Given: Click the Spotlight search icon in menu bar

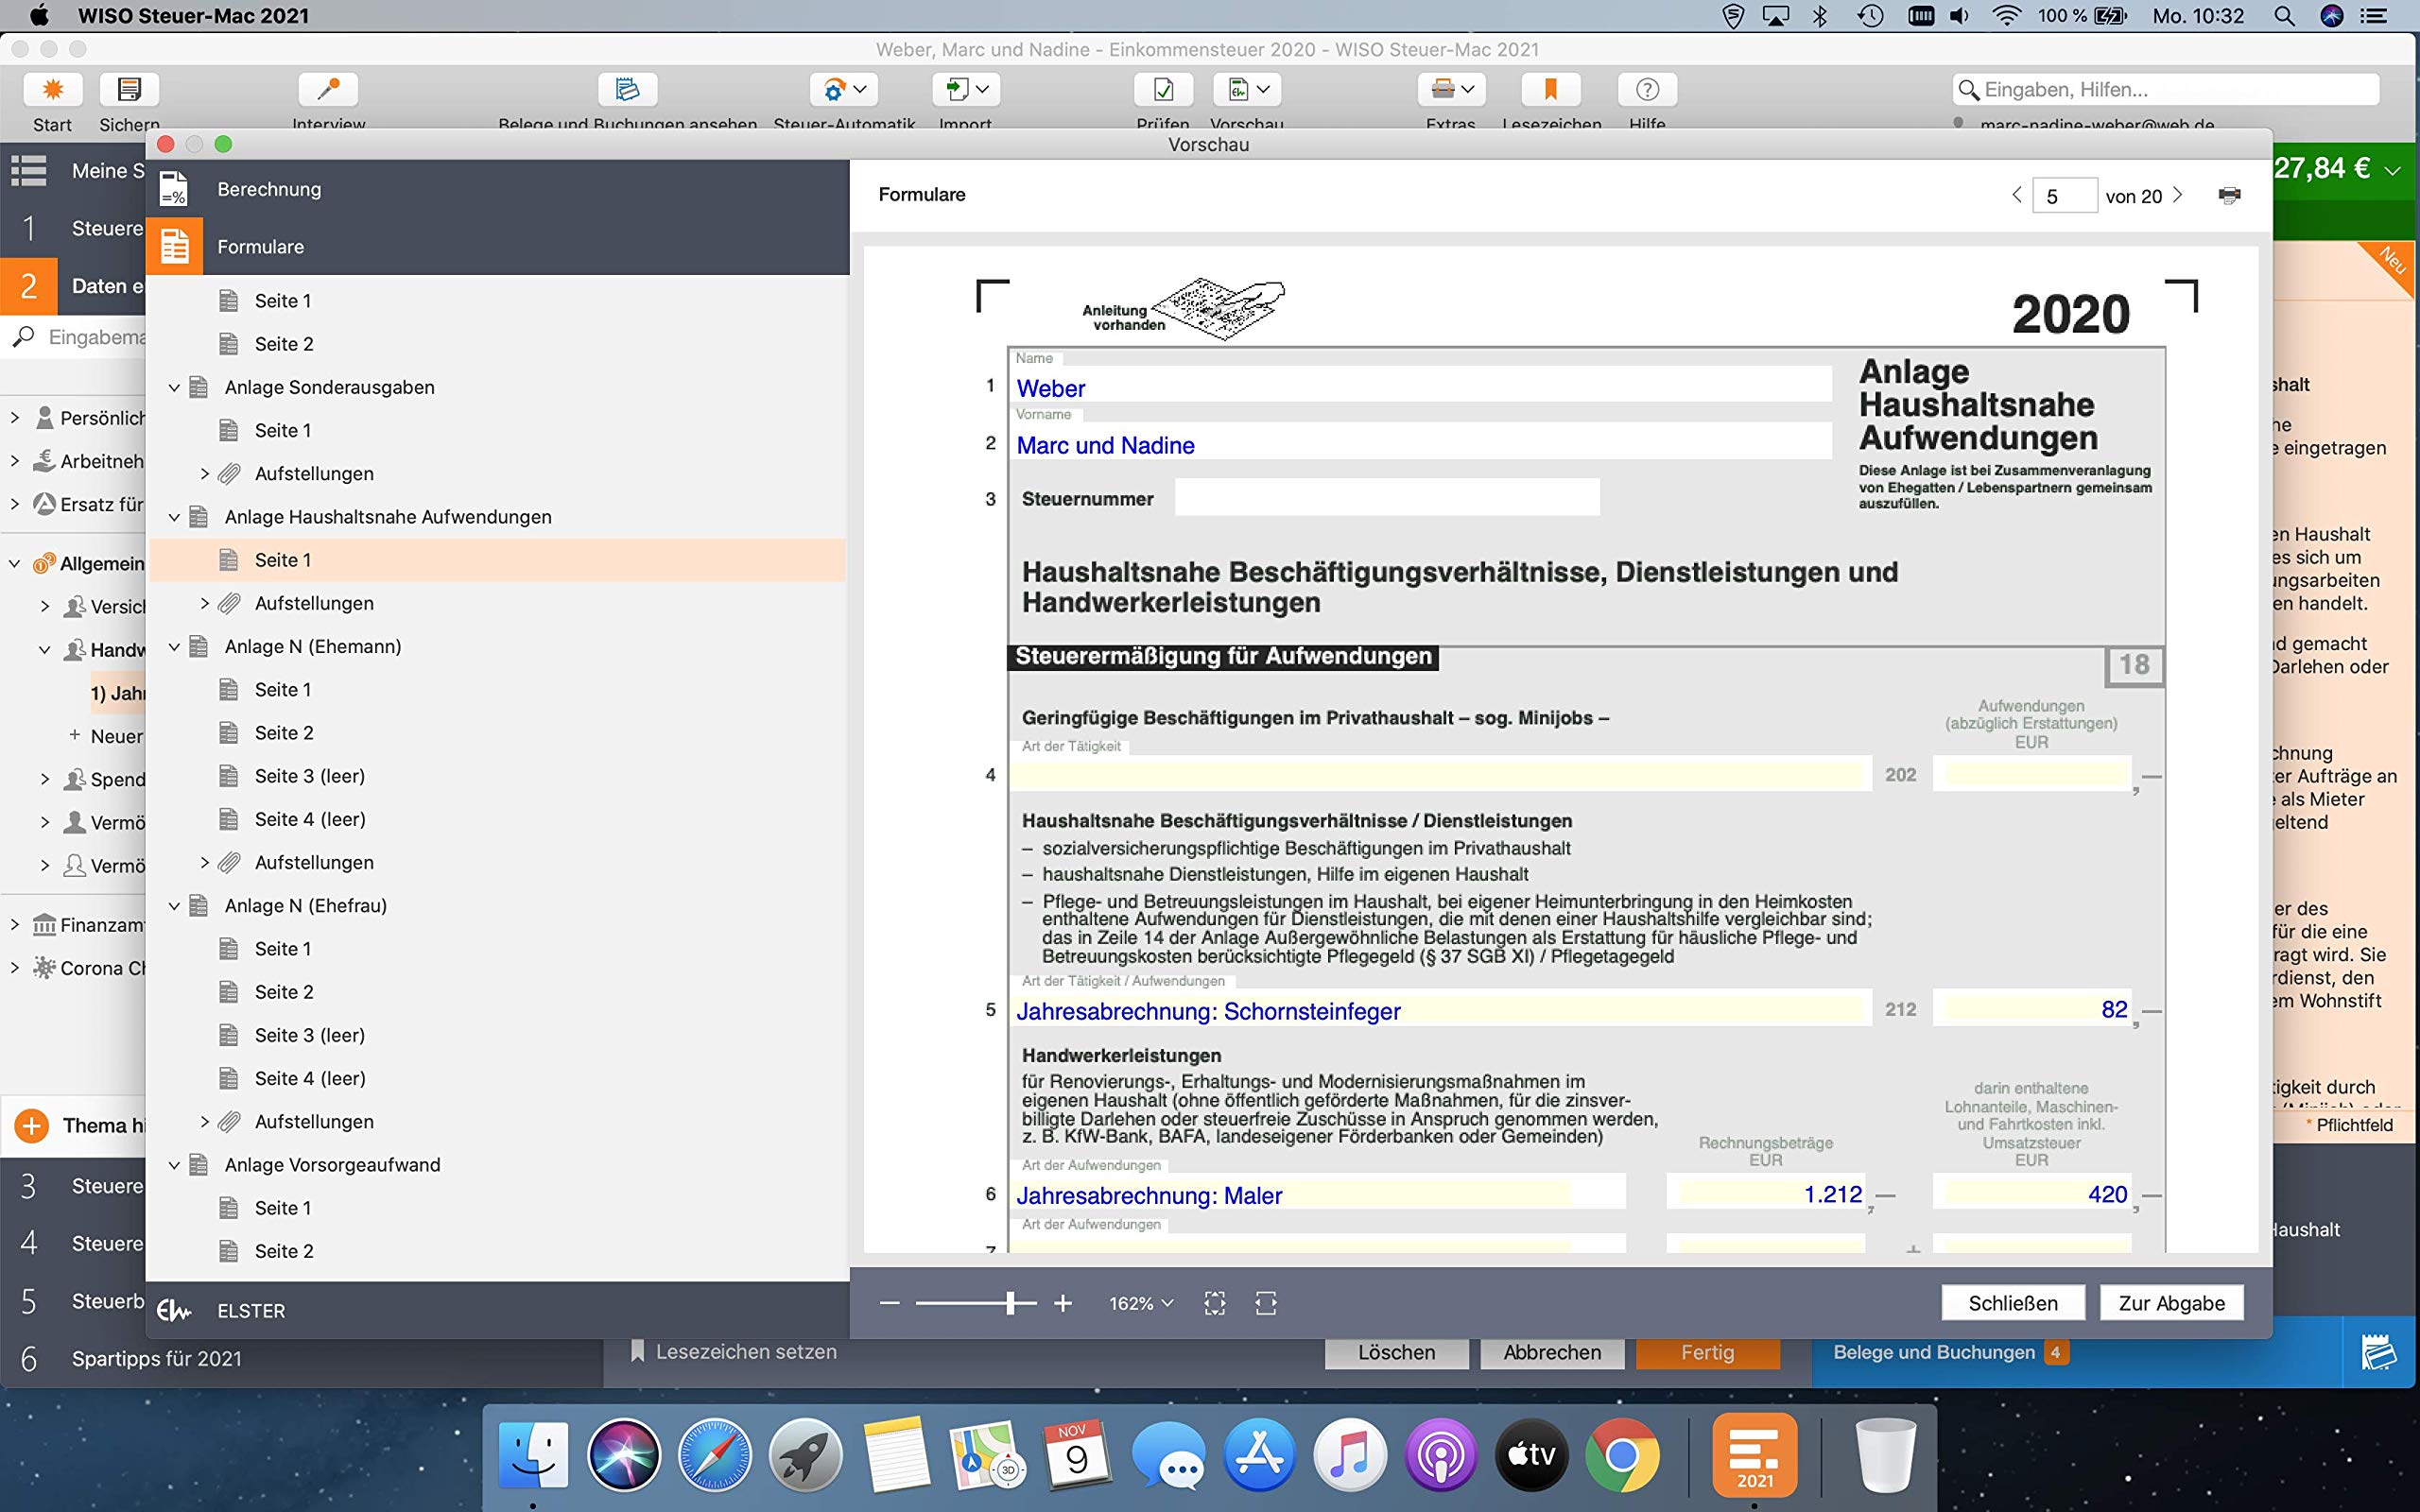Looking at the screenshot, I should click(x=2284, y=16).
